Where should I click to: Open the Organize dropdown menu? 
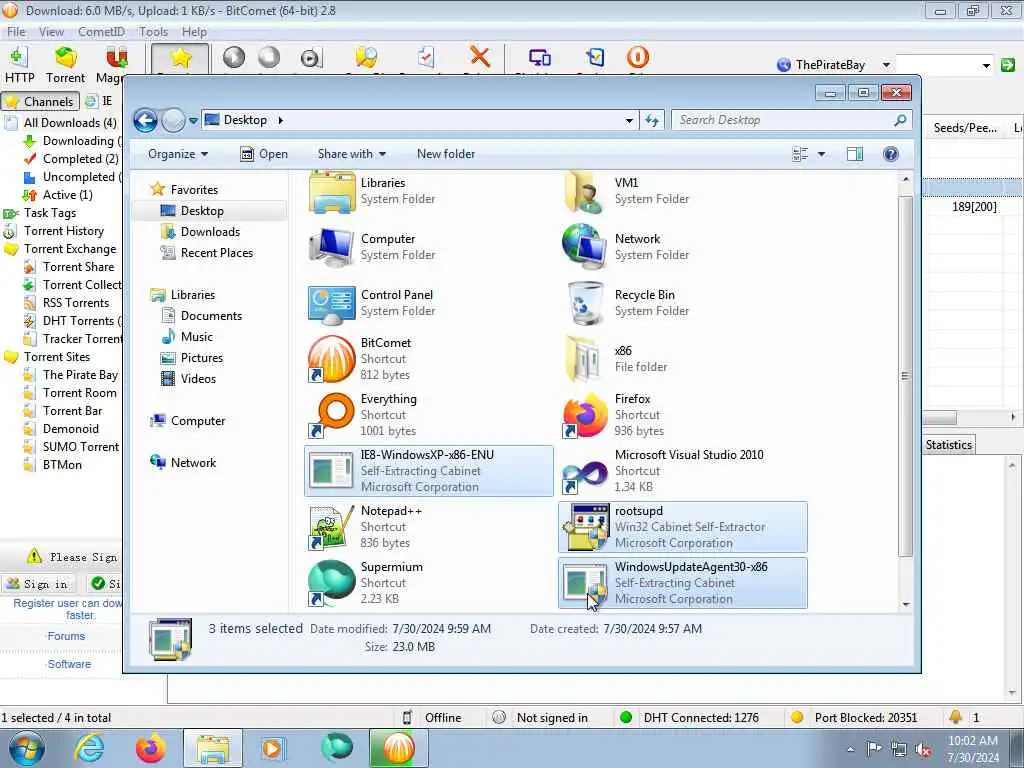[178, 154]
